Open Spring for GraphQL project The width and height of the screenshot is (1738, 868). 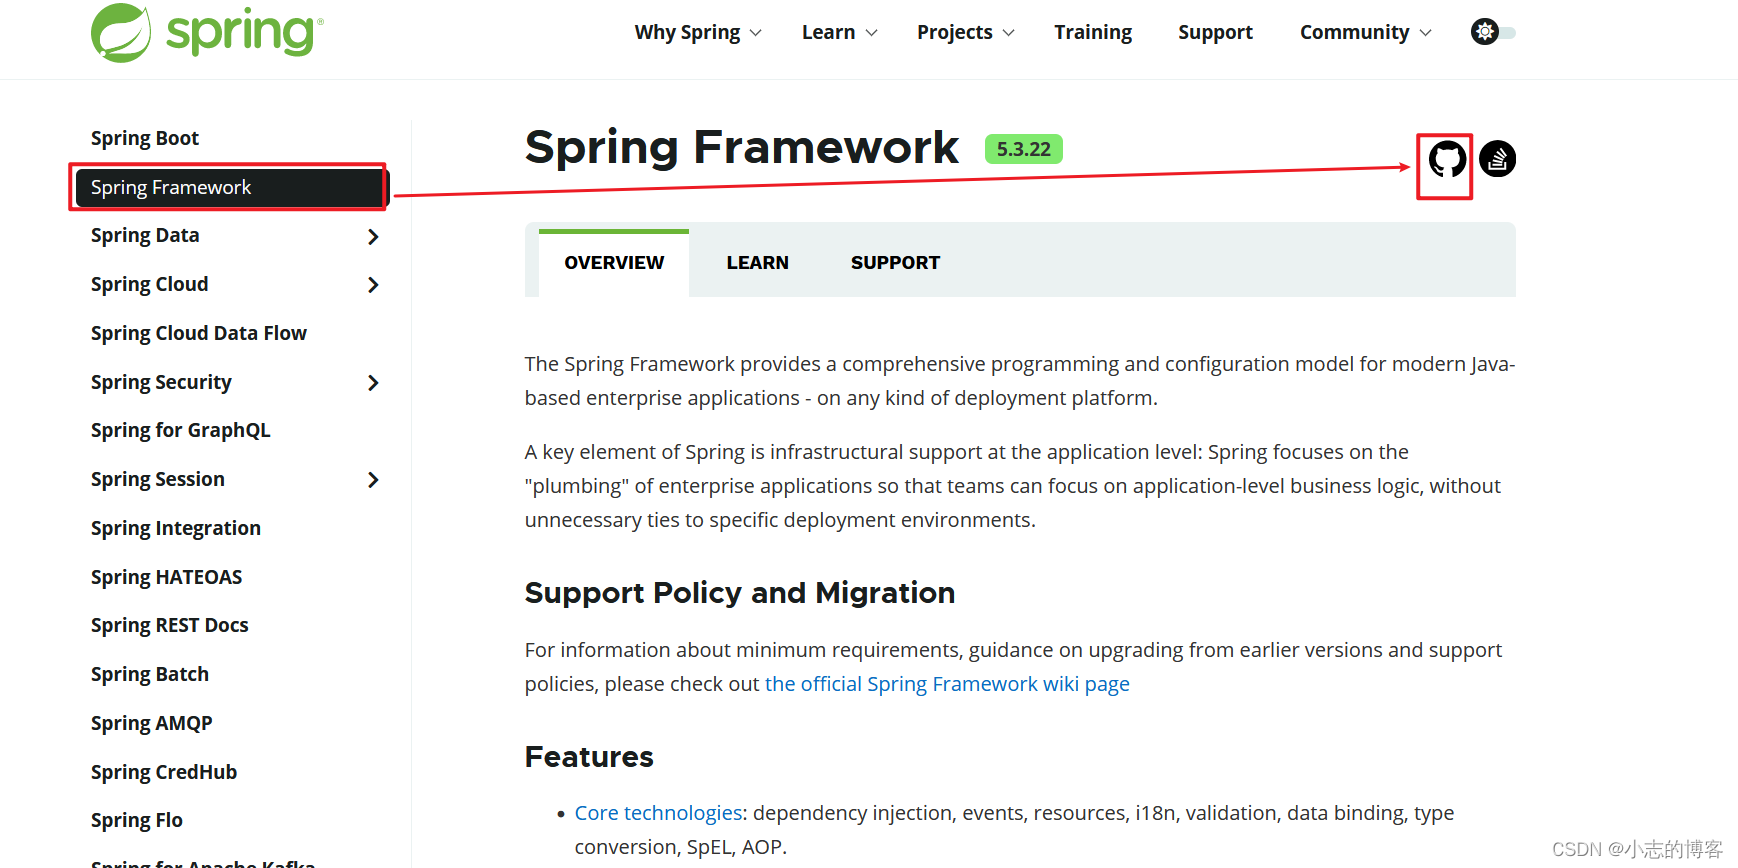[x=181, y=431]
